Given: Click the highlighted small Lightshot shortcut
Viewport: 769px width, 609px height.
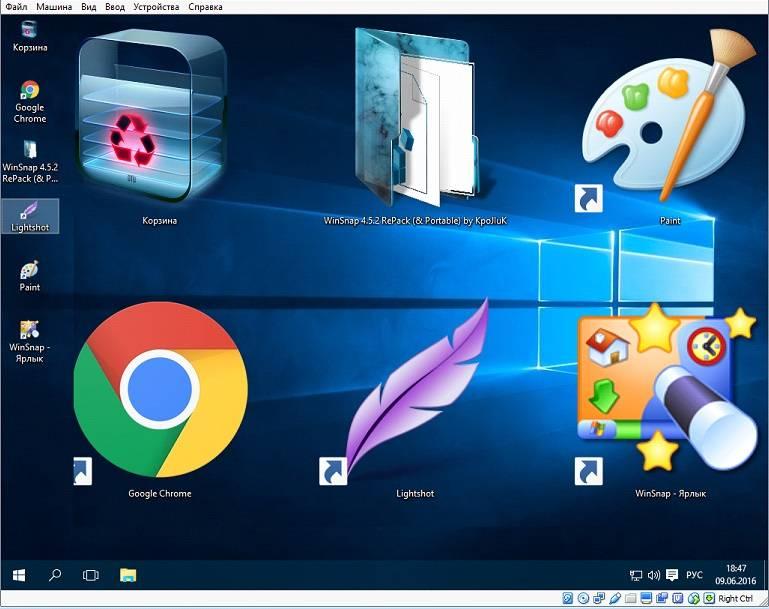Looking at the screenshot, I should tap(29, 216).
